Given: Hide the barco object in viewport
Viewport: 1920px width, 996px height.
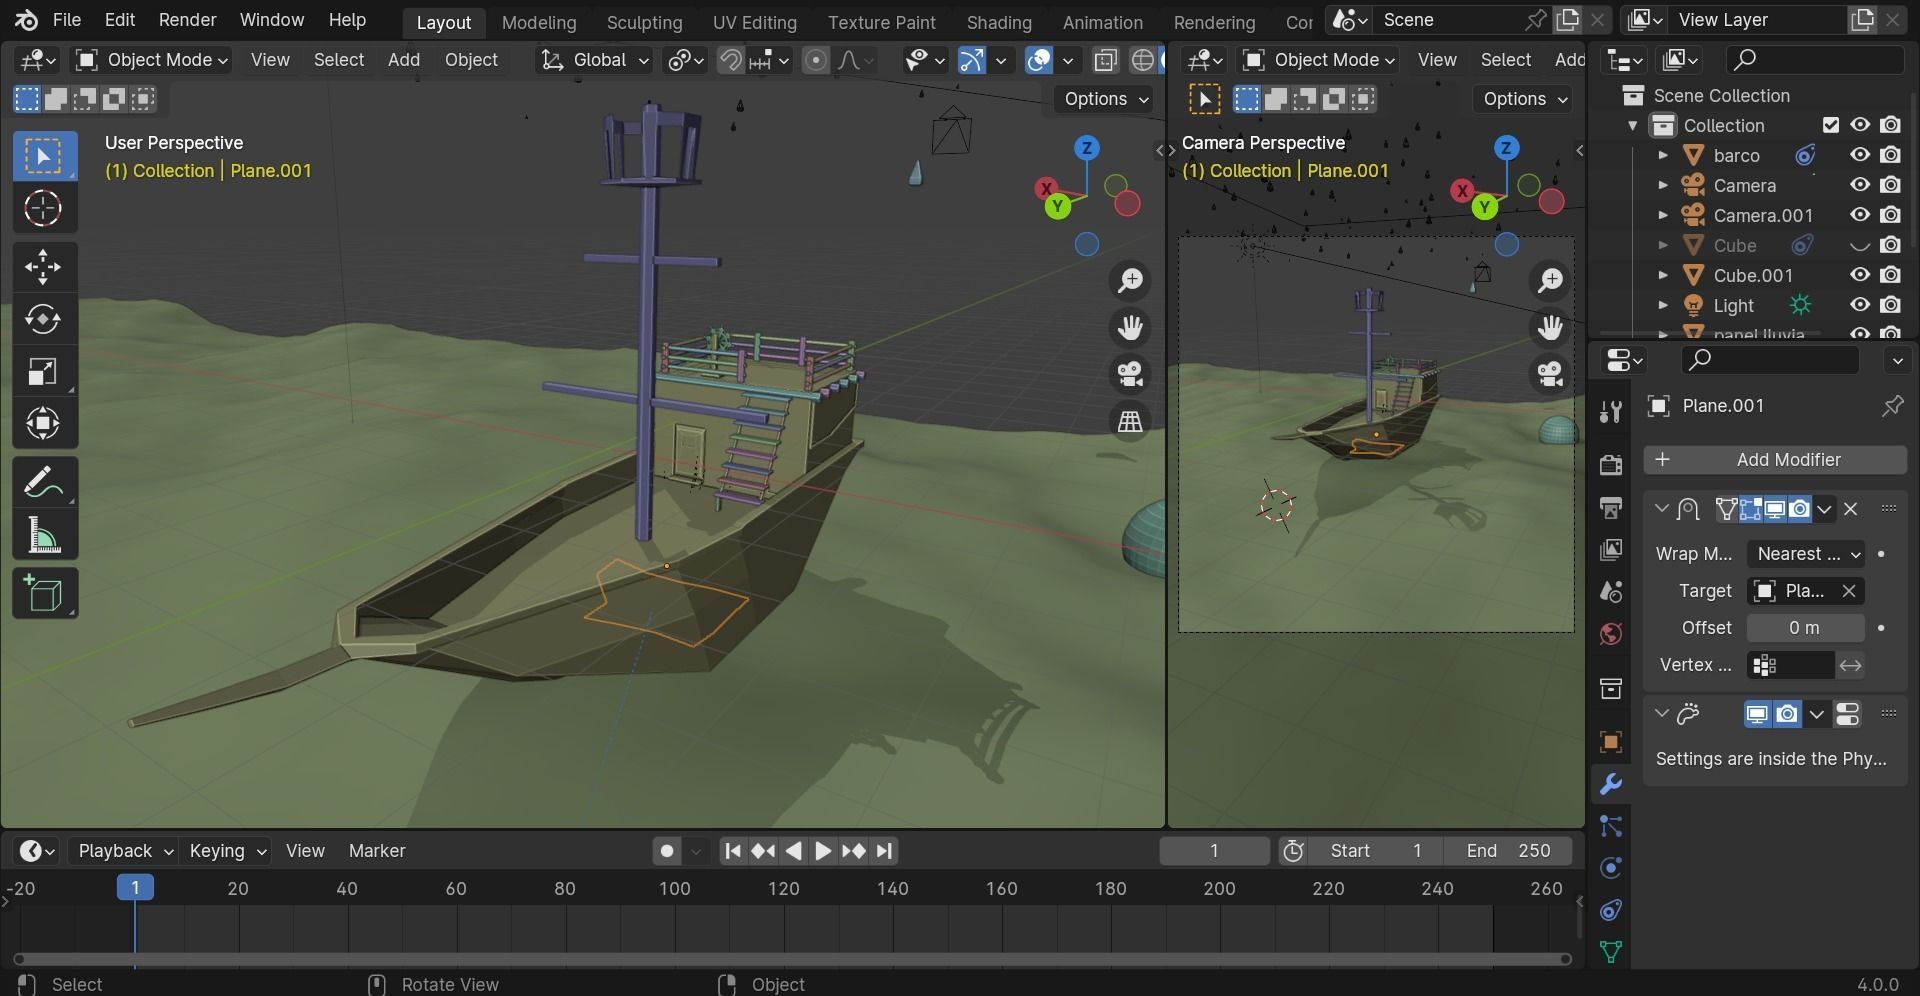Looking at the screenshot, I should point(1860,155).
